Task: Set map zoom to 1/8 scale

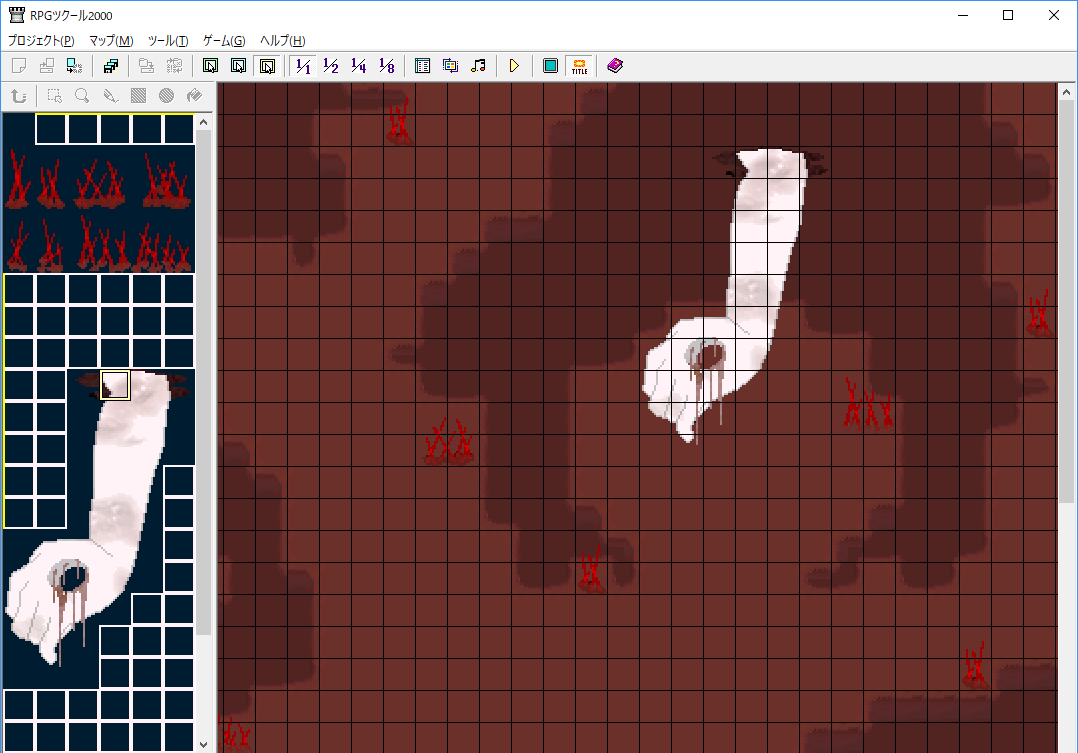Action: (387, 66)
